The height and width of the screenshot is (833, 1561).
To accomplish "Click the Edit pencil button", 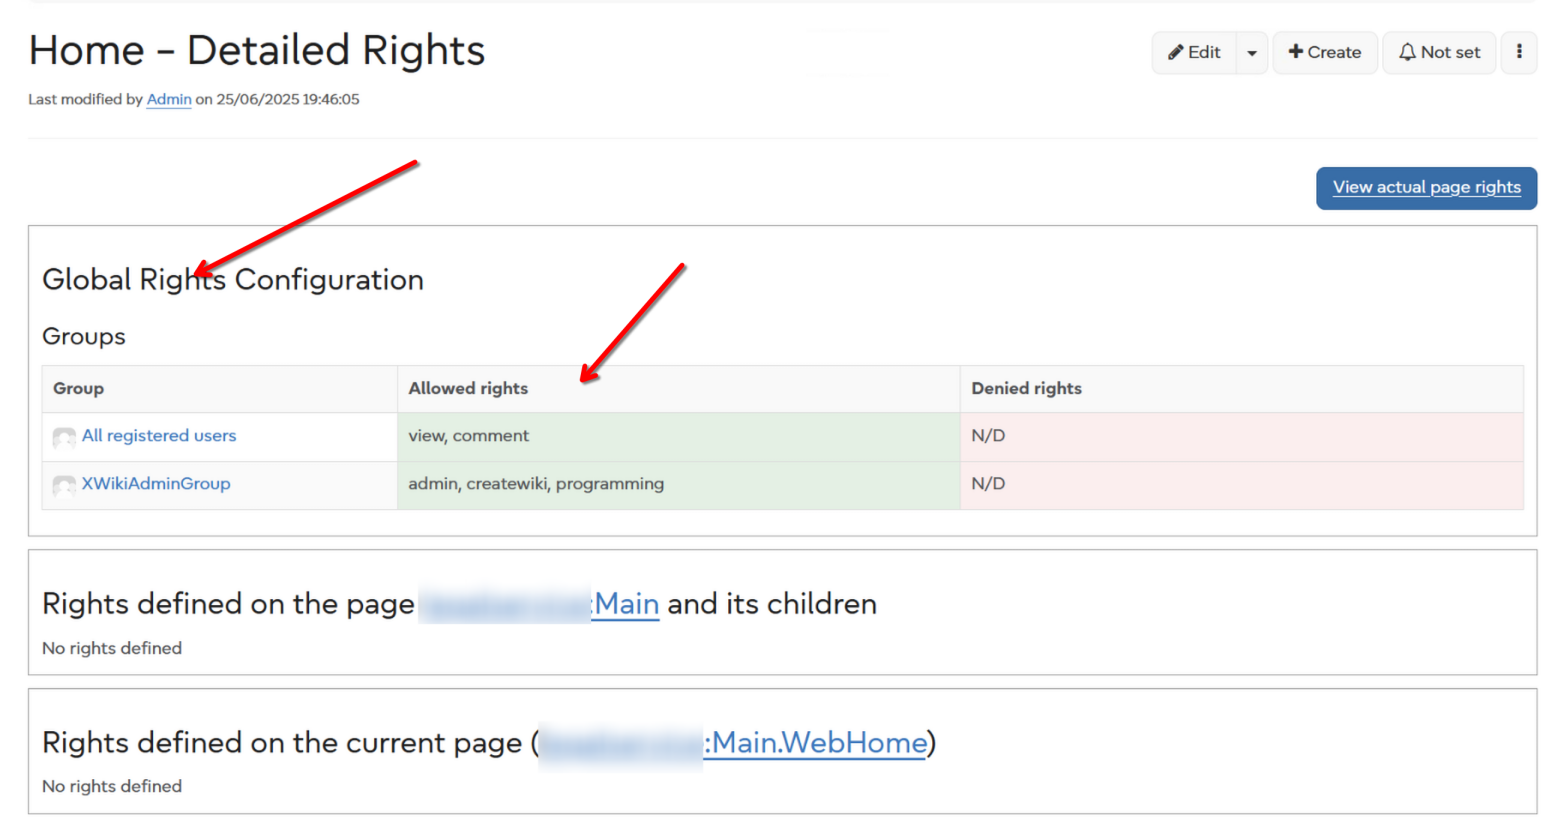I will pyautogui.click(x=1194, y=52).
